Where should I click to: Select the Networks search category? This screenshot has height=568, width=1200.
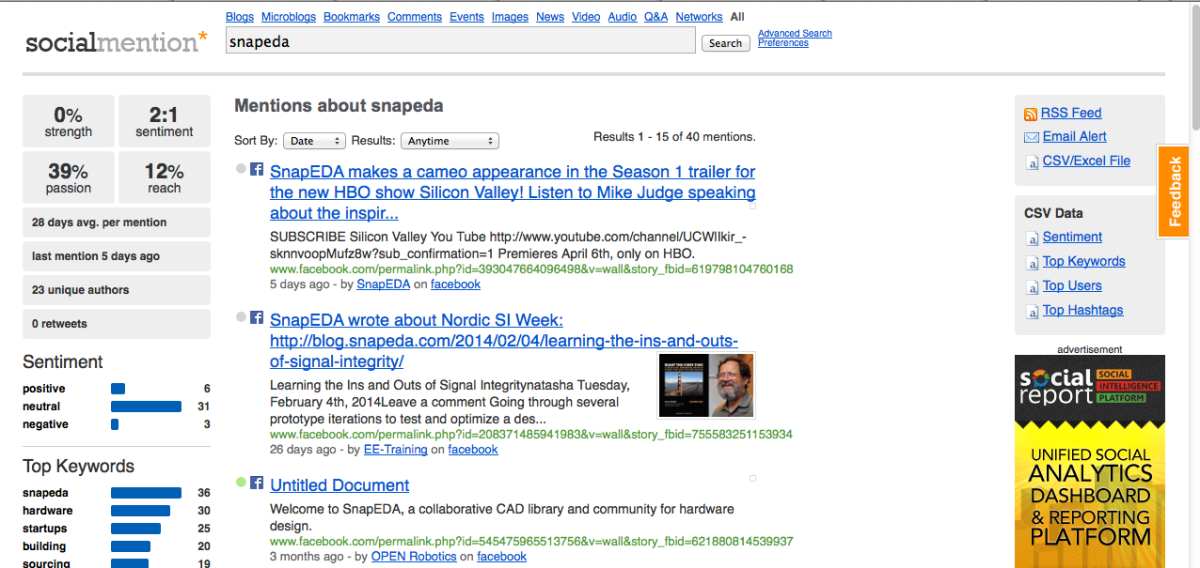click(699, 17)
